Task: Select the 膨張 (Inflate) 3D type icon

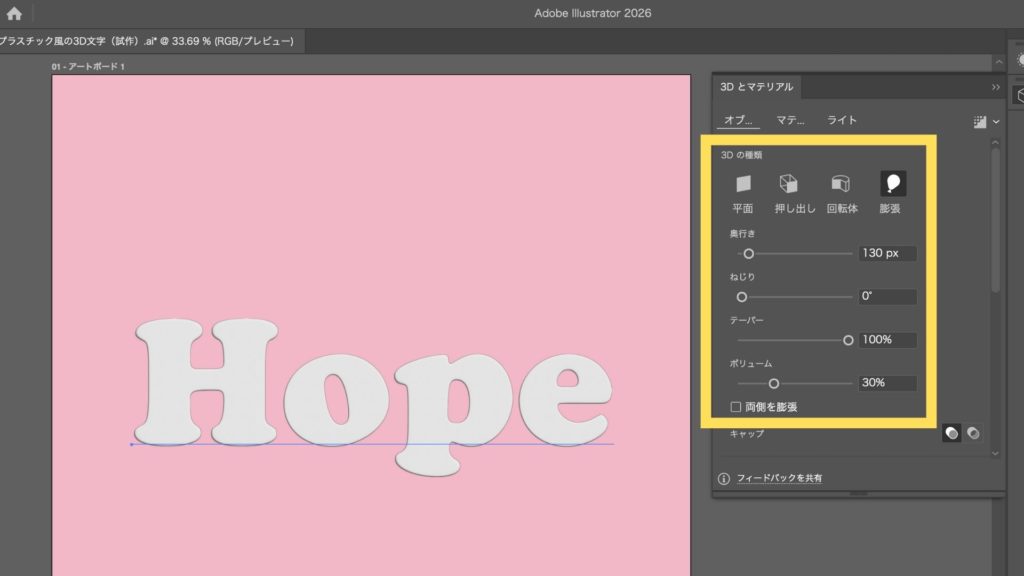Action: pos(892,183)
